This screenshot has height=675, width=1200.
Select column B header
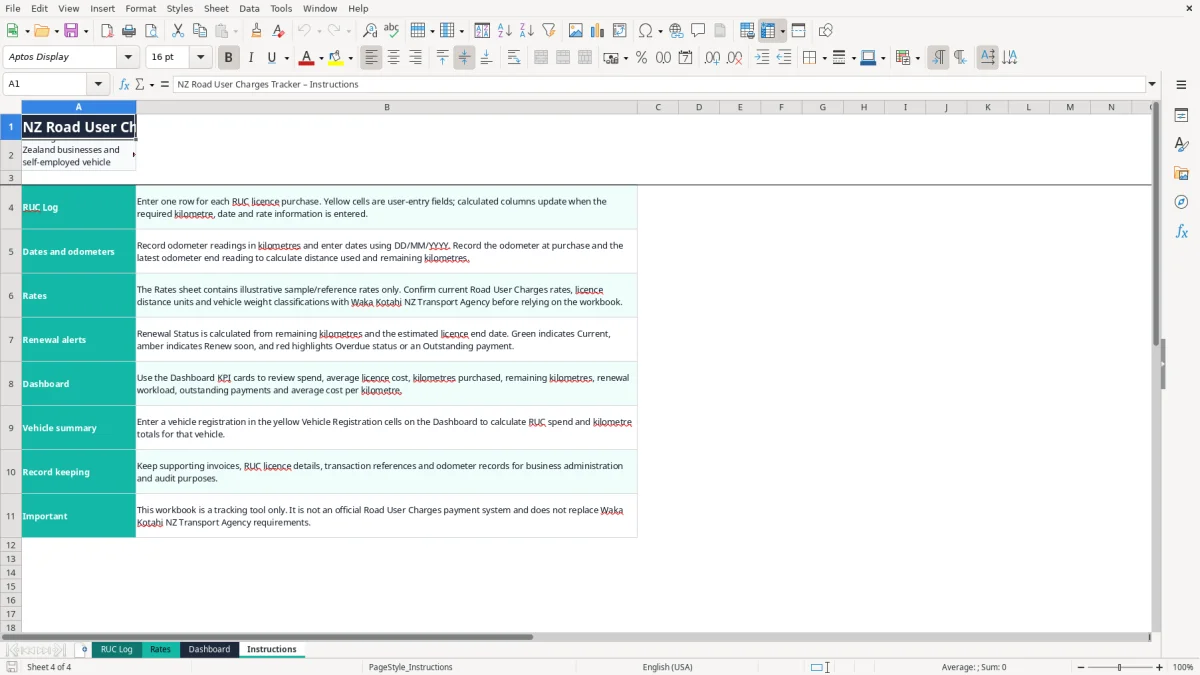(387, 107)
